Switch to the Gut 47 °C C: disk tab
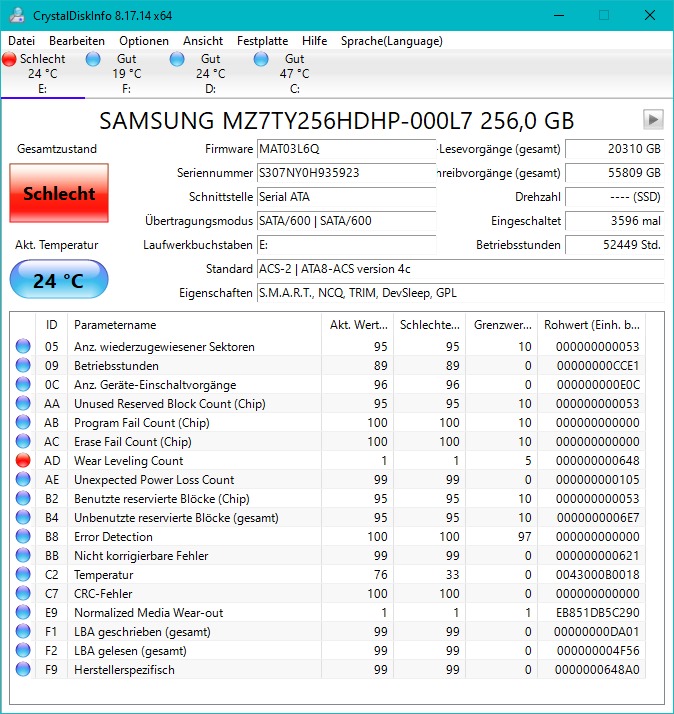The image size is (674, 714). [x=294, y=73]
